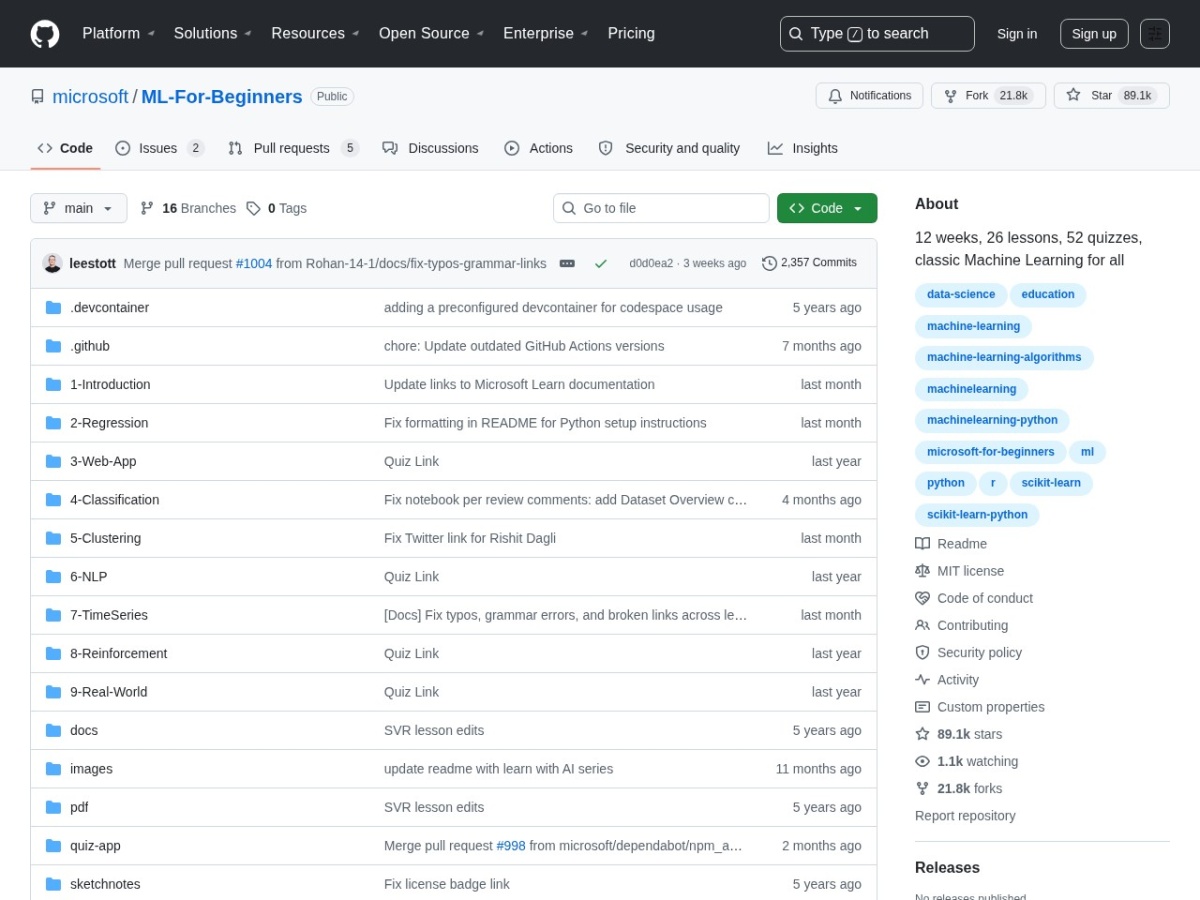
Task: Expand the Solutions menu
Action: coord(212,33)
